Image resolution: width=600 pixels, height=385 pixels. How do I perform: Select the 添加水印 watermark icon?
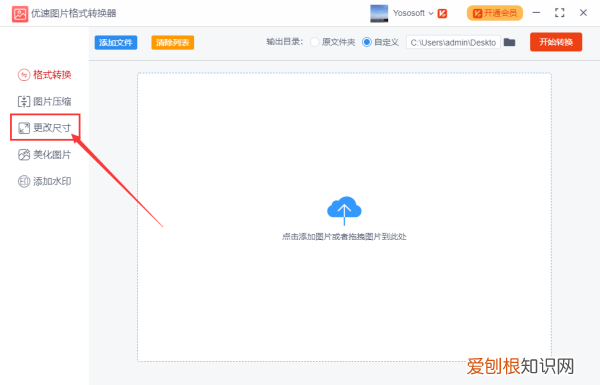(x=24, y=181)
